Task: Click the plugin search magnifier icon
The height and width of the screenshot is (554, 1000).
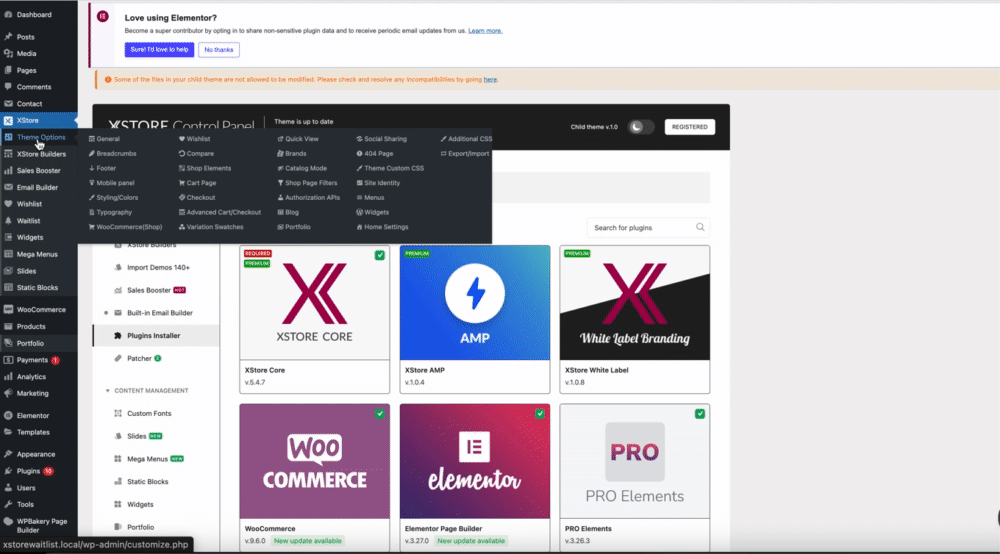Action: coord(700,227)
